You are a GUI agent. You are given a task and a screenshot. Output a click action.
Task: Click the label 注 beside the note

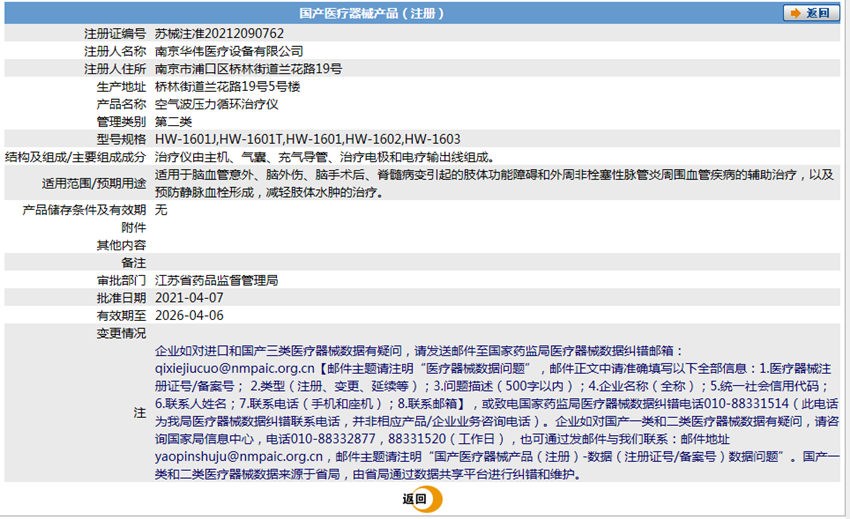pos(140,413)
